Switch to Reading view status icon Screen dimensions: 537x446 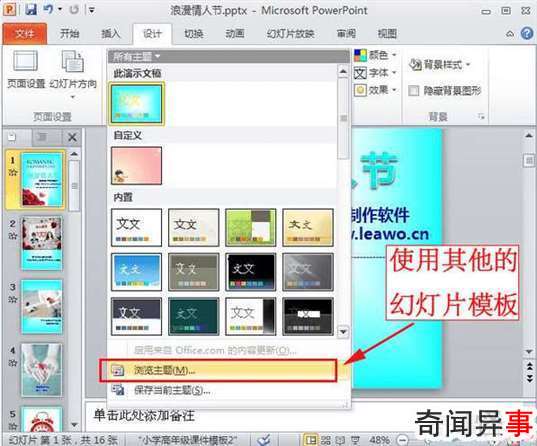click(x=340, y=440)
